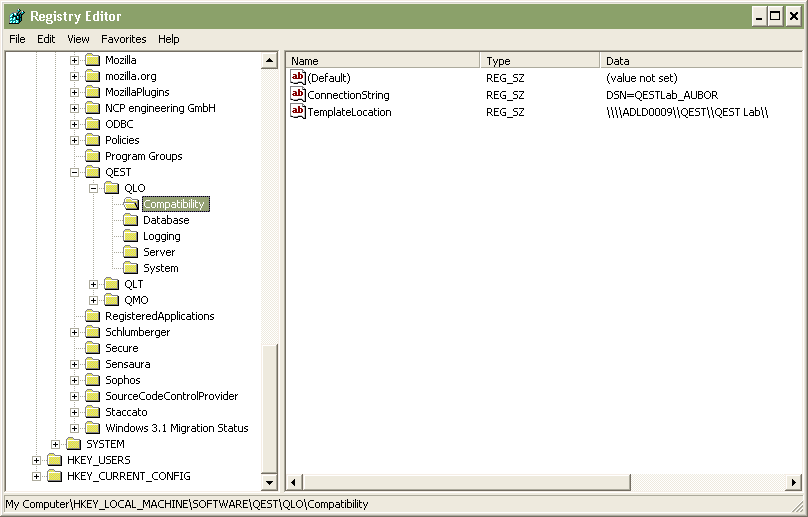This screenshot has height=517, width=808.
Task: Open the Edit menu
Action: pos(46,39)
